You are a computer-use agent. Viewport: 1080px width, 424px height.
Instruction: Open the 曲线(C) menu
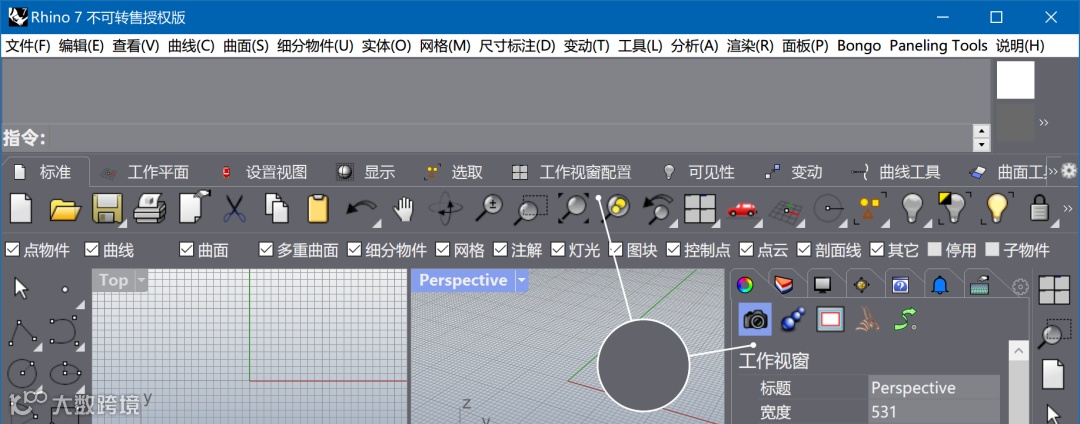point(191,46)
